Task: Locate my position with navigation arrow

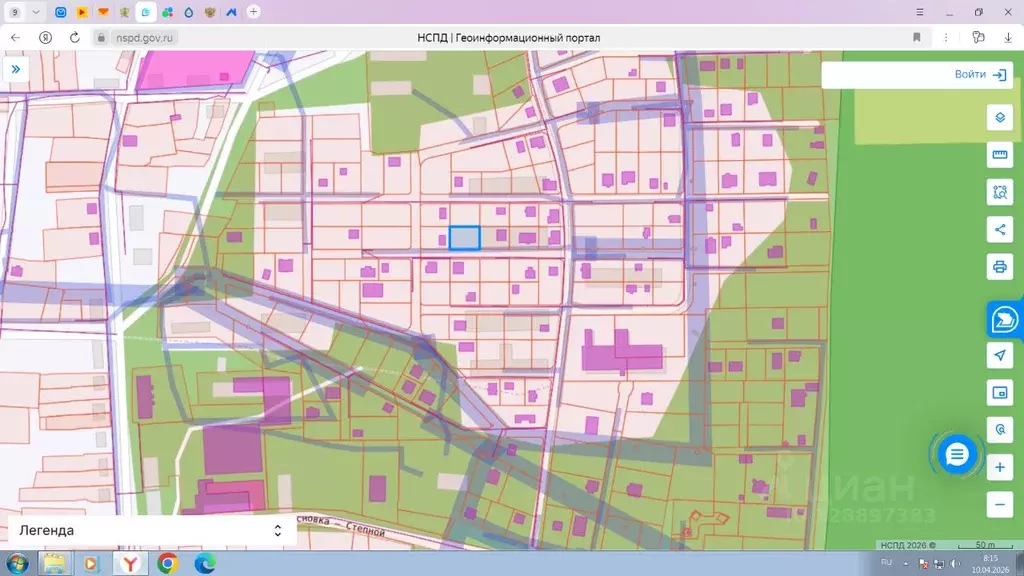Action: pos(1000,355)
